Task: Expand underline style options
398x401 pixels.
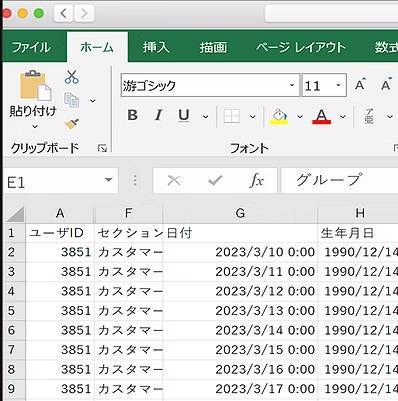Action: [x=206, y=116]
